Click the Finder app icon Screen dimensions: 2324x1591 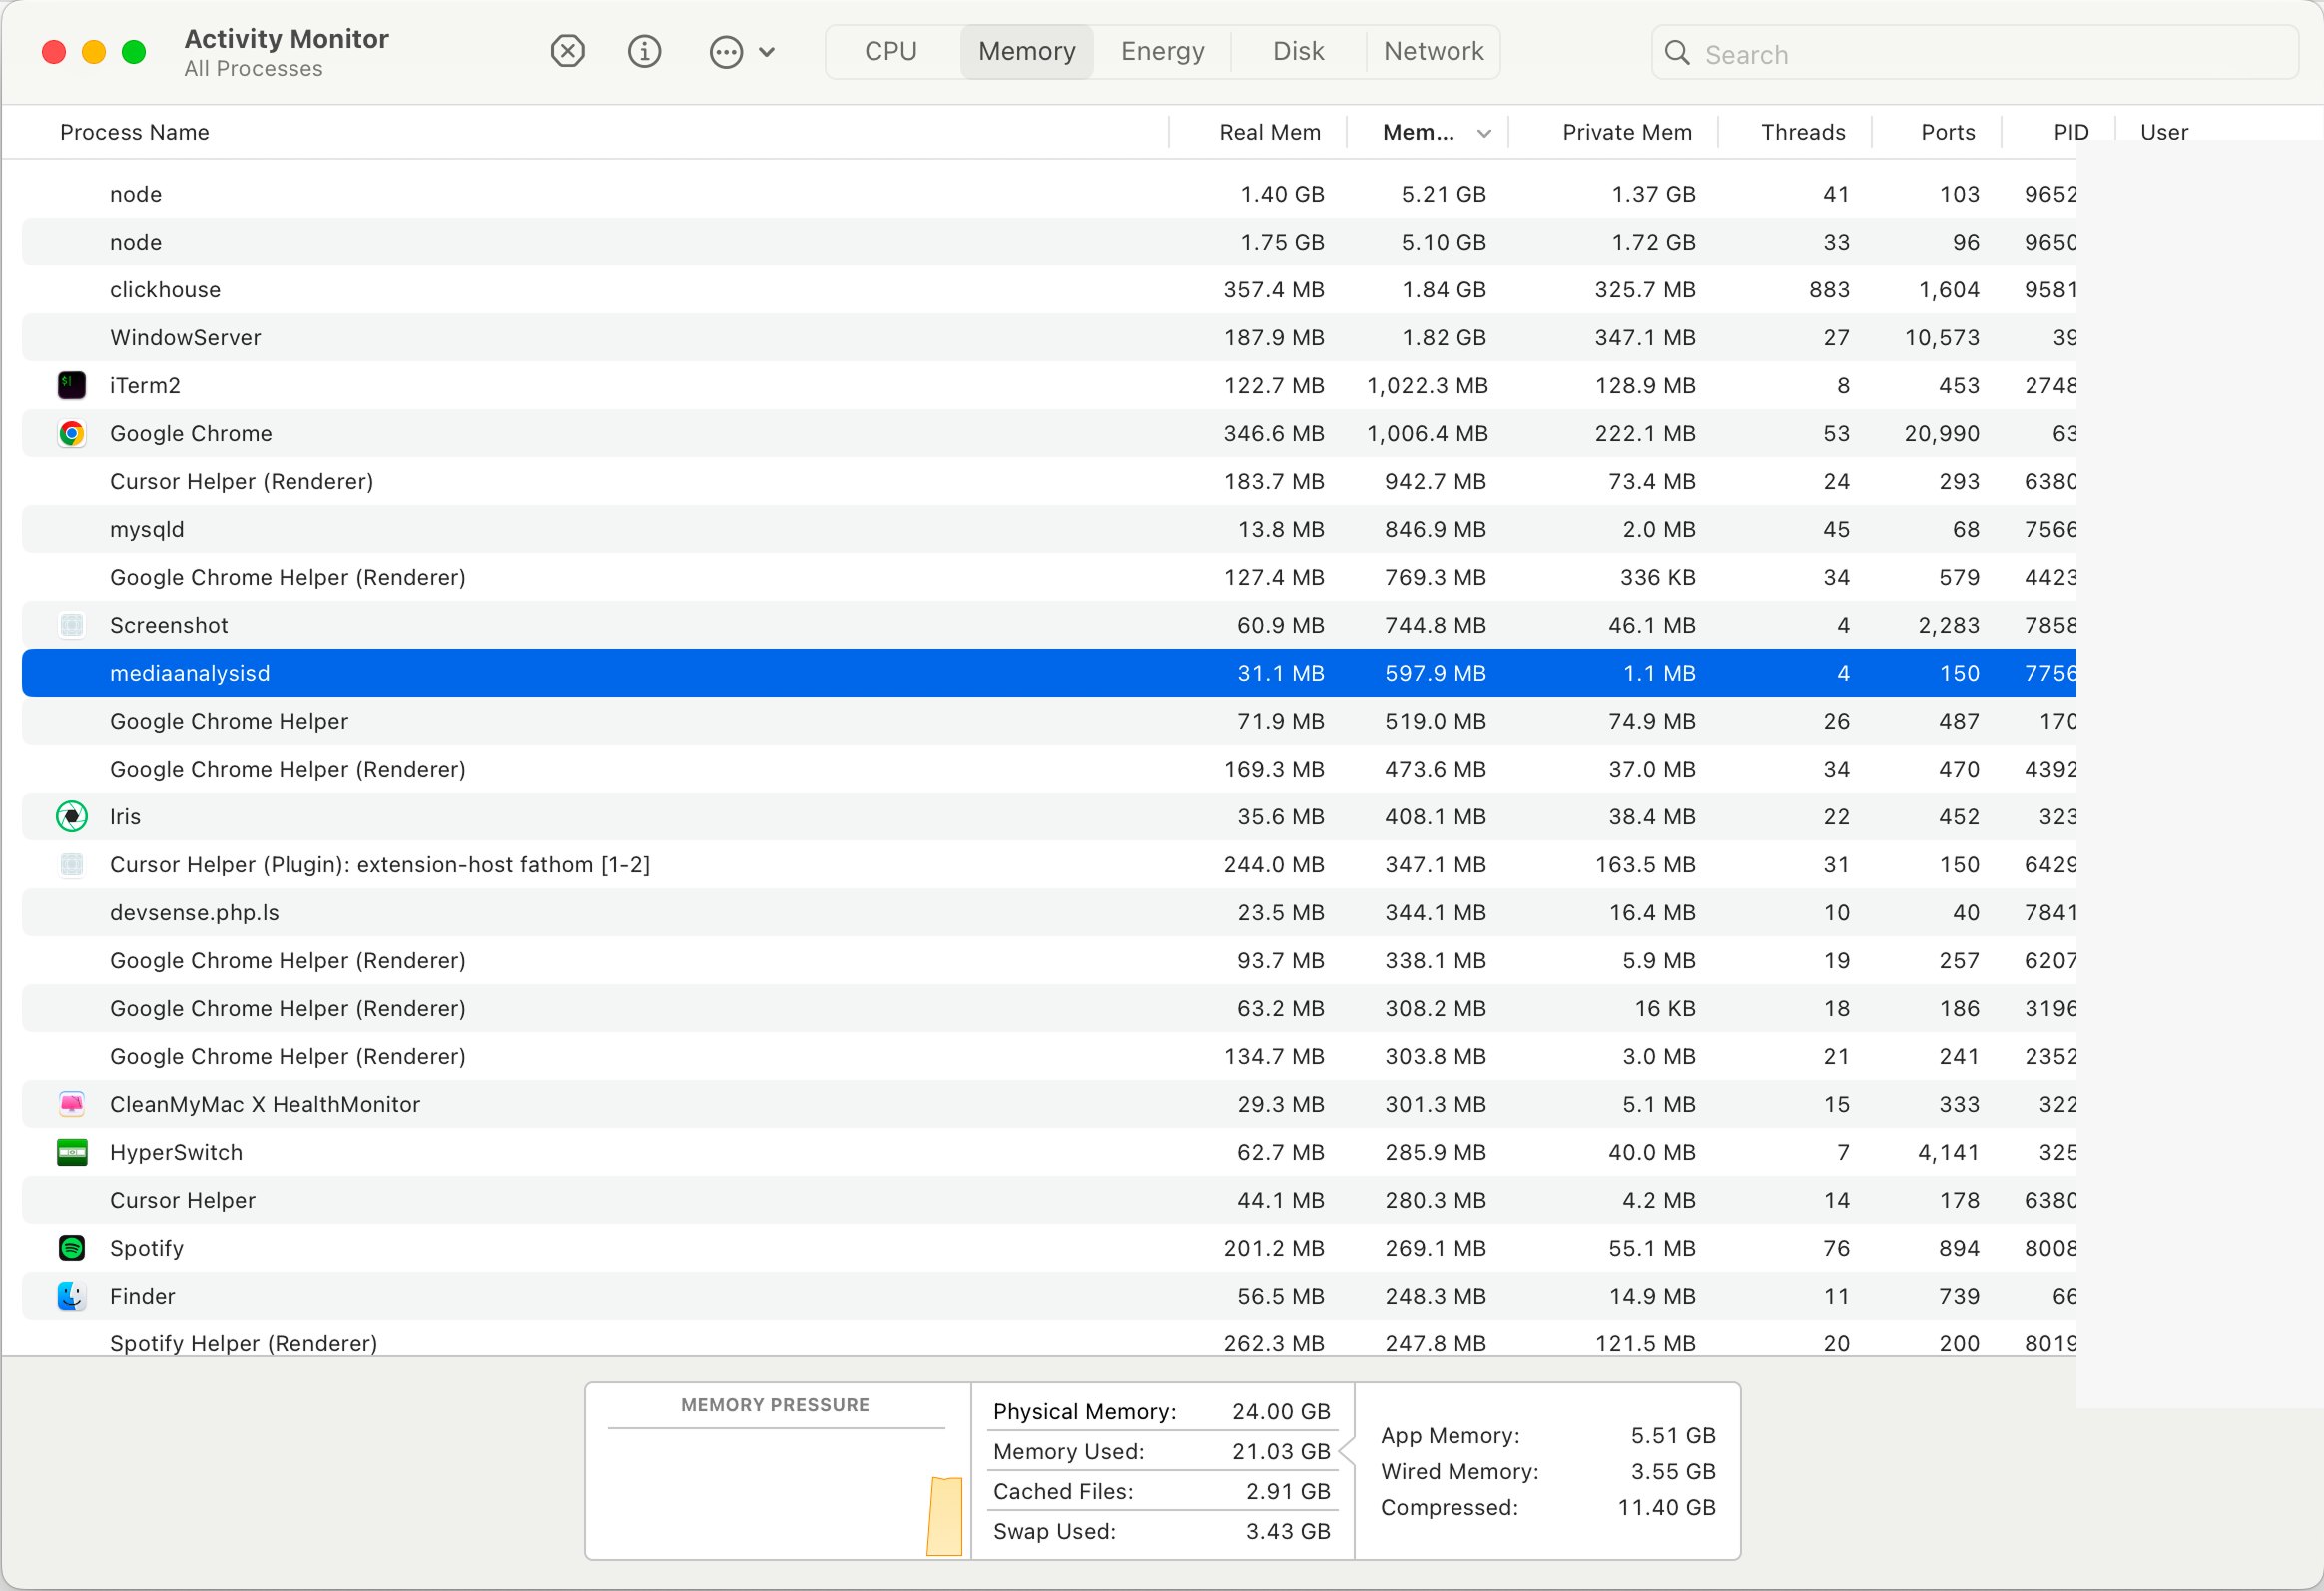pyautogui.click(x=72, y=1295)
